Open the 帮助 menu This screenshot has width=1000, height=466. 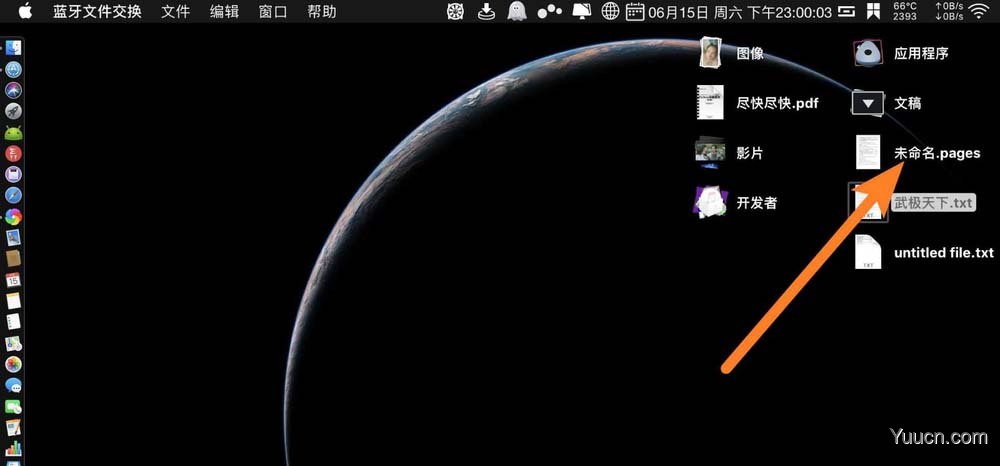click(x=321, y=11)
